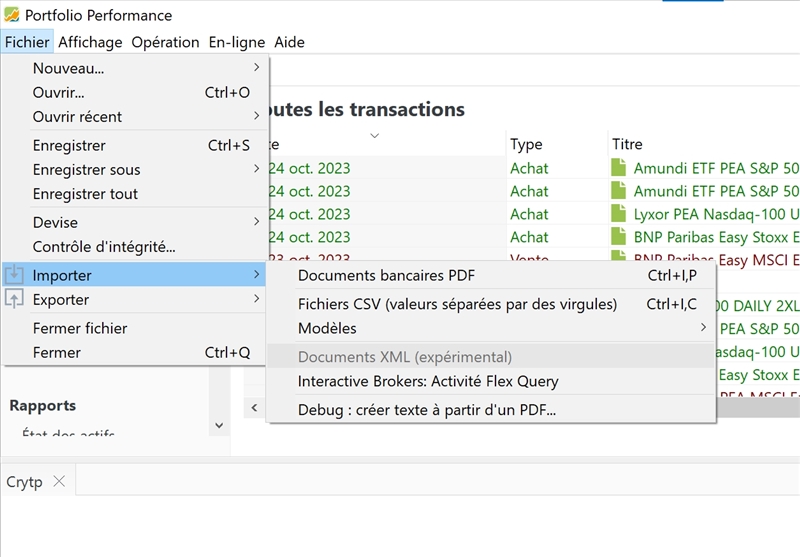Open the Fichier menu
The width and height of the screenshot is (800, 557).
click(x=27, y=42)
